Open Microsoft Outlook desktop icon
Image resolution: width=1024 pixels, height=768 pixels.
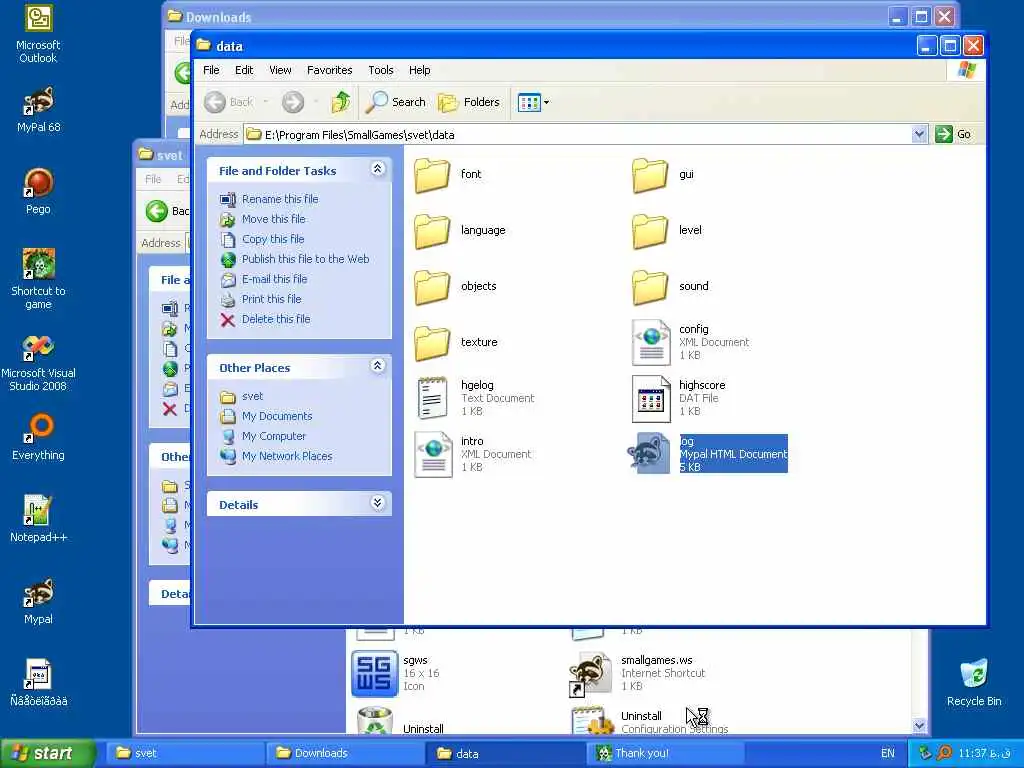pyautogui.click(x=38, y=33)
